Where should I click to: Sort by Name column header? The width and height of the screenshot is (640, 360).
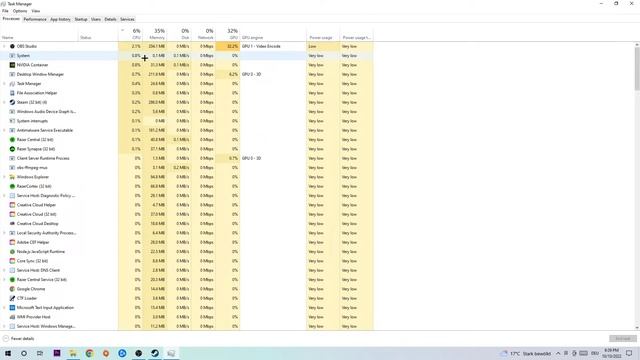point(39,34)
